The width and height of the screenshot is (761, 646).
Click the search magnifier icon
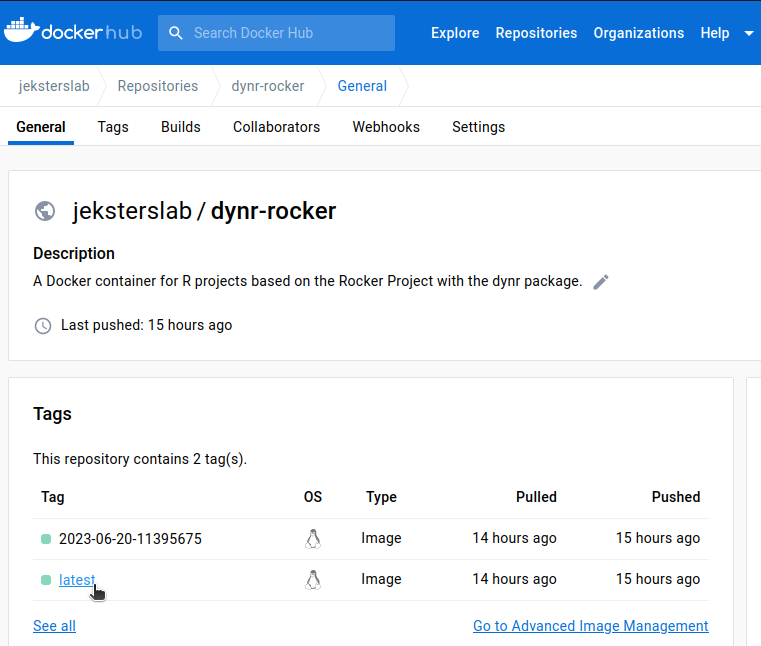pos(176,33)
